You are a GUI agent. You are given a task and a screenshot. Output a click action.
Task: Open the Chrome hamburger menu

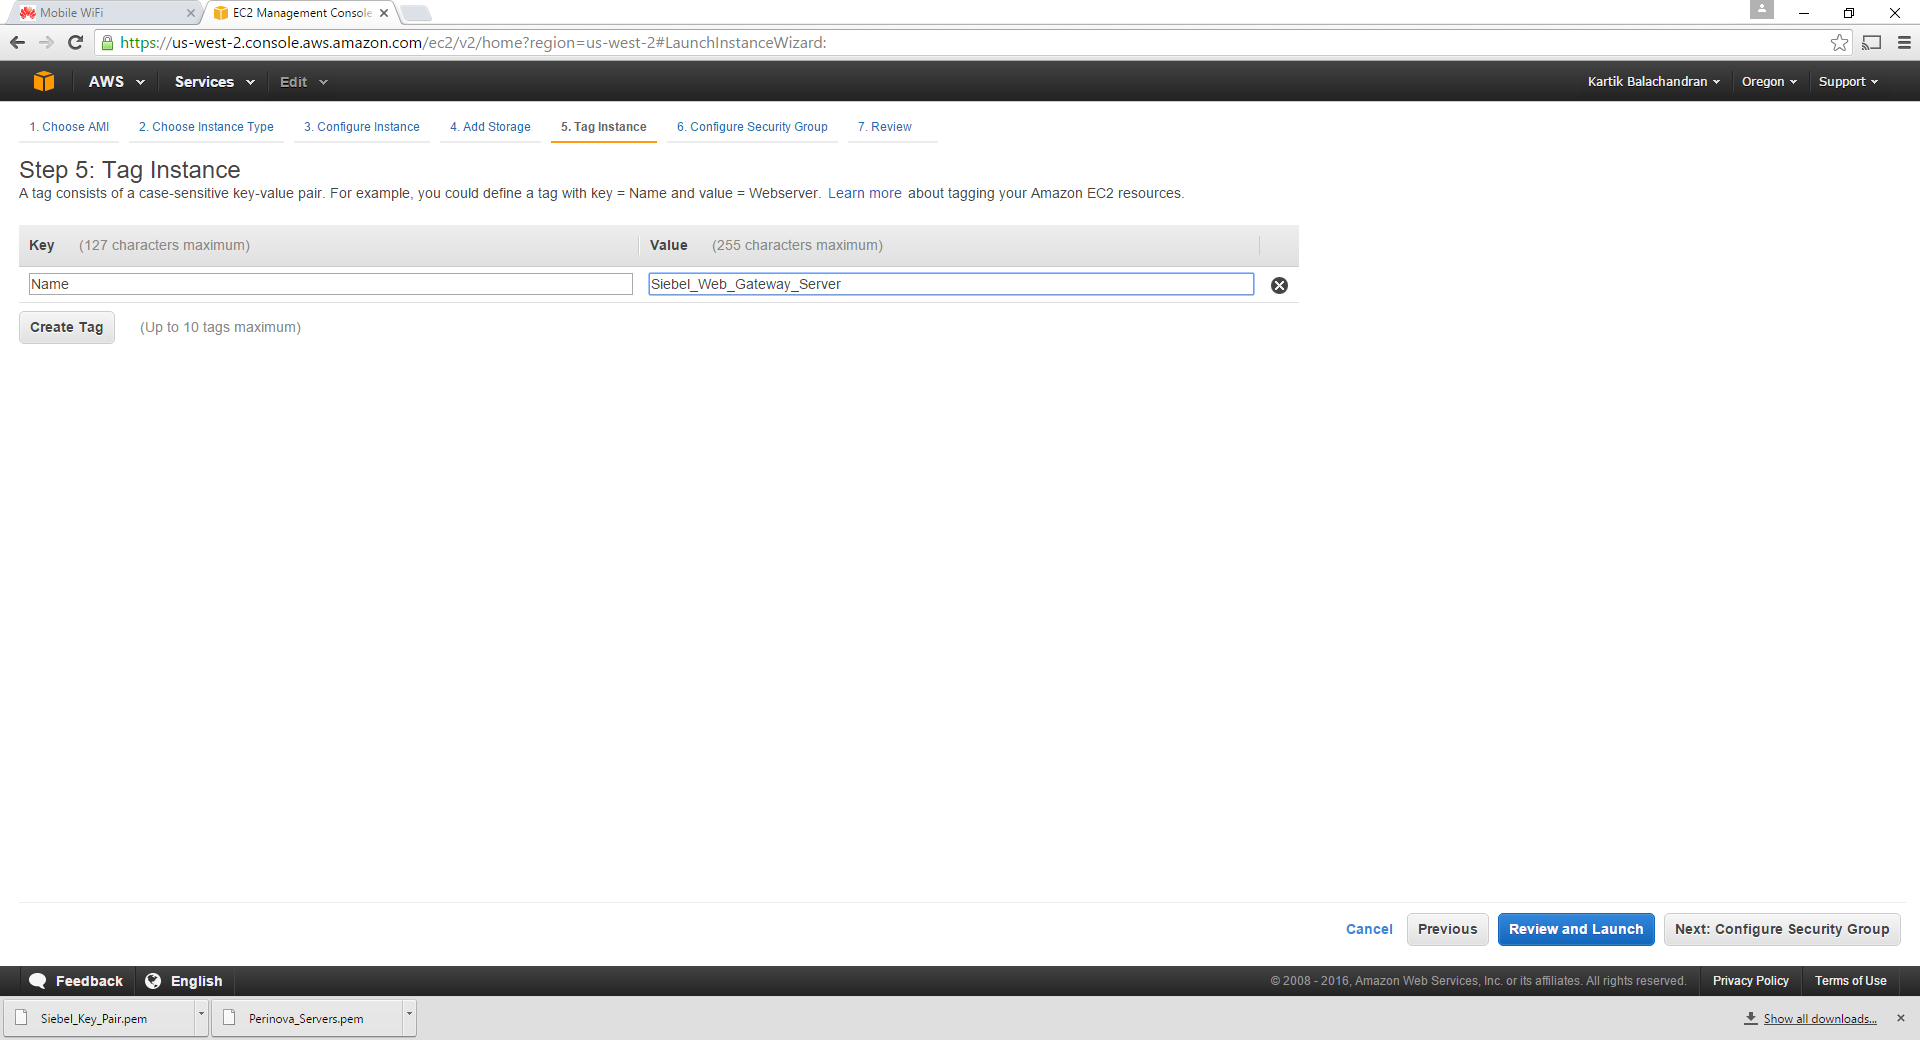click(1904, 43)
